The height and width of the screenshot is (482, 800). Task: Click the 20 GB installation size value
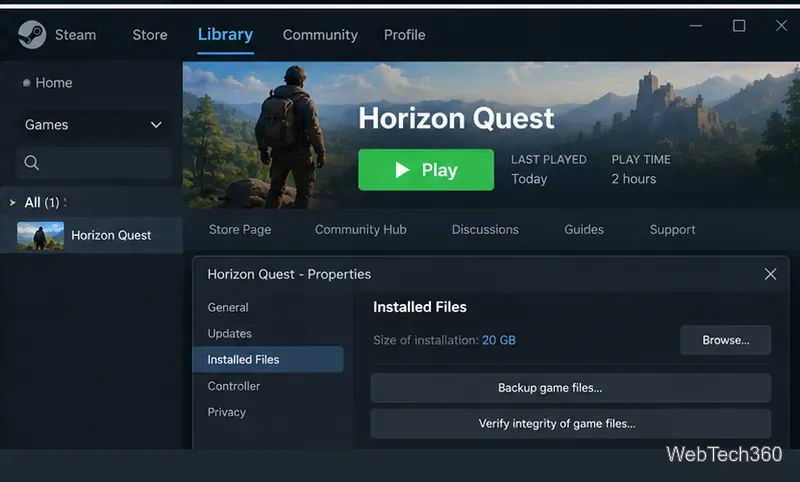pyautogui.click(x=499, y=340)
